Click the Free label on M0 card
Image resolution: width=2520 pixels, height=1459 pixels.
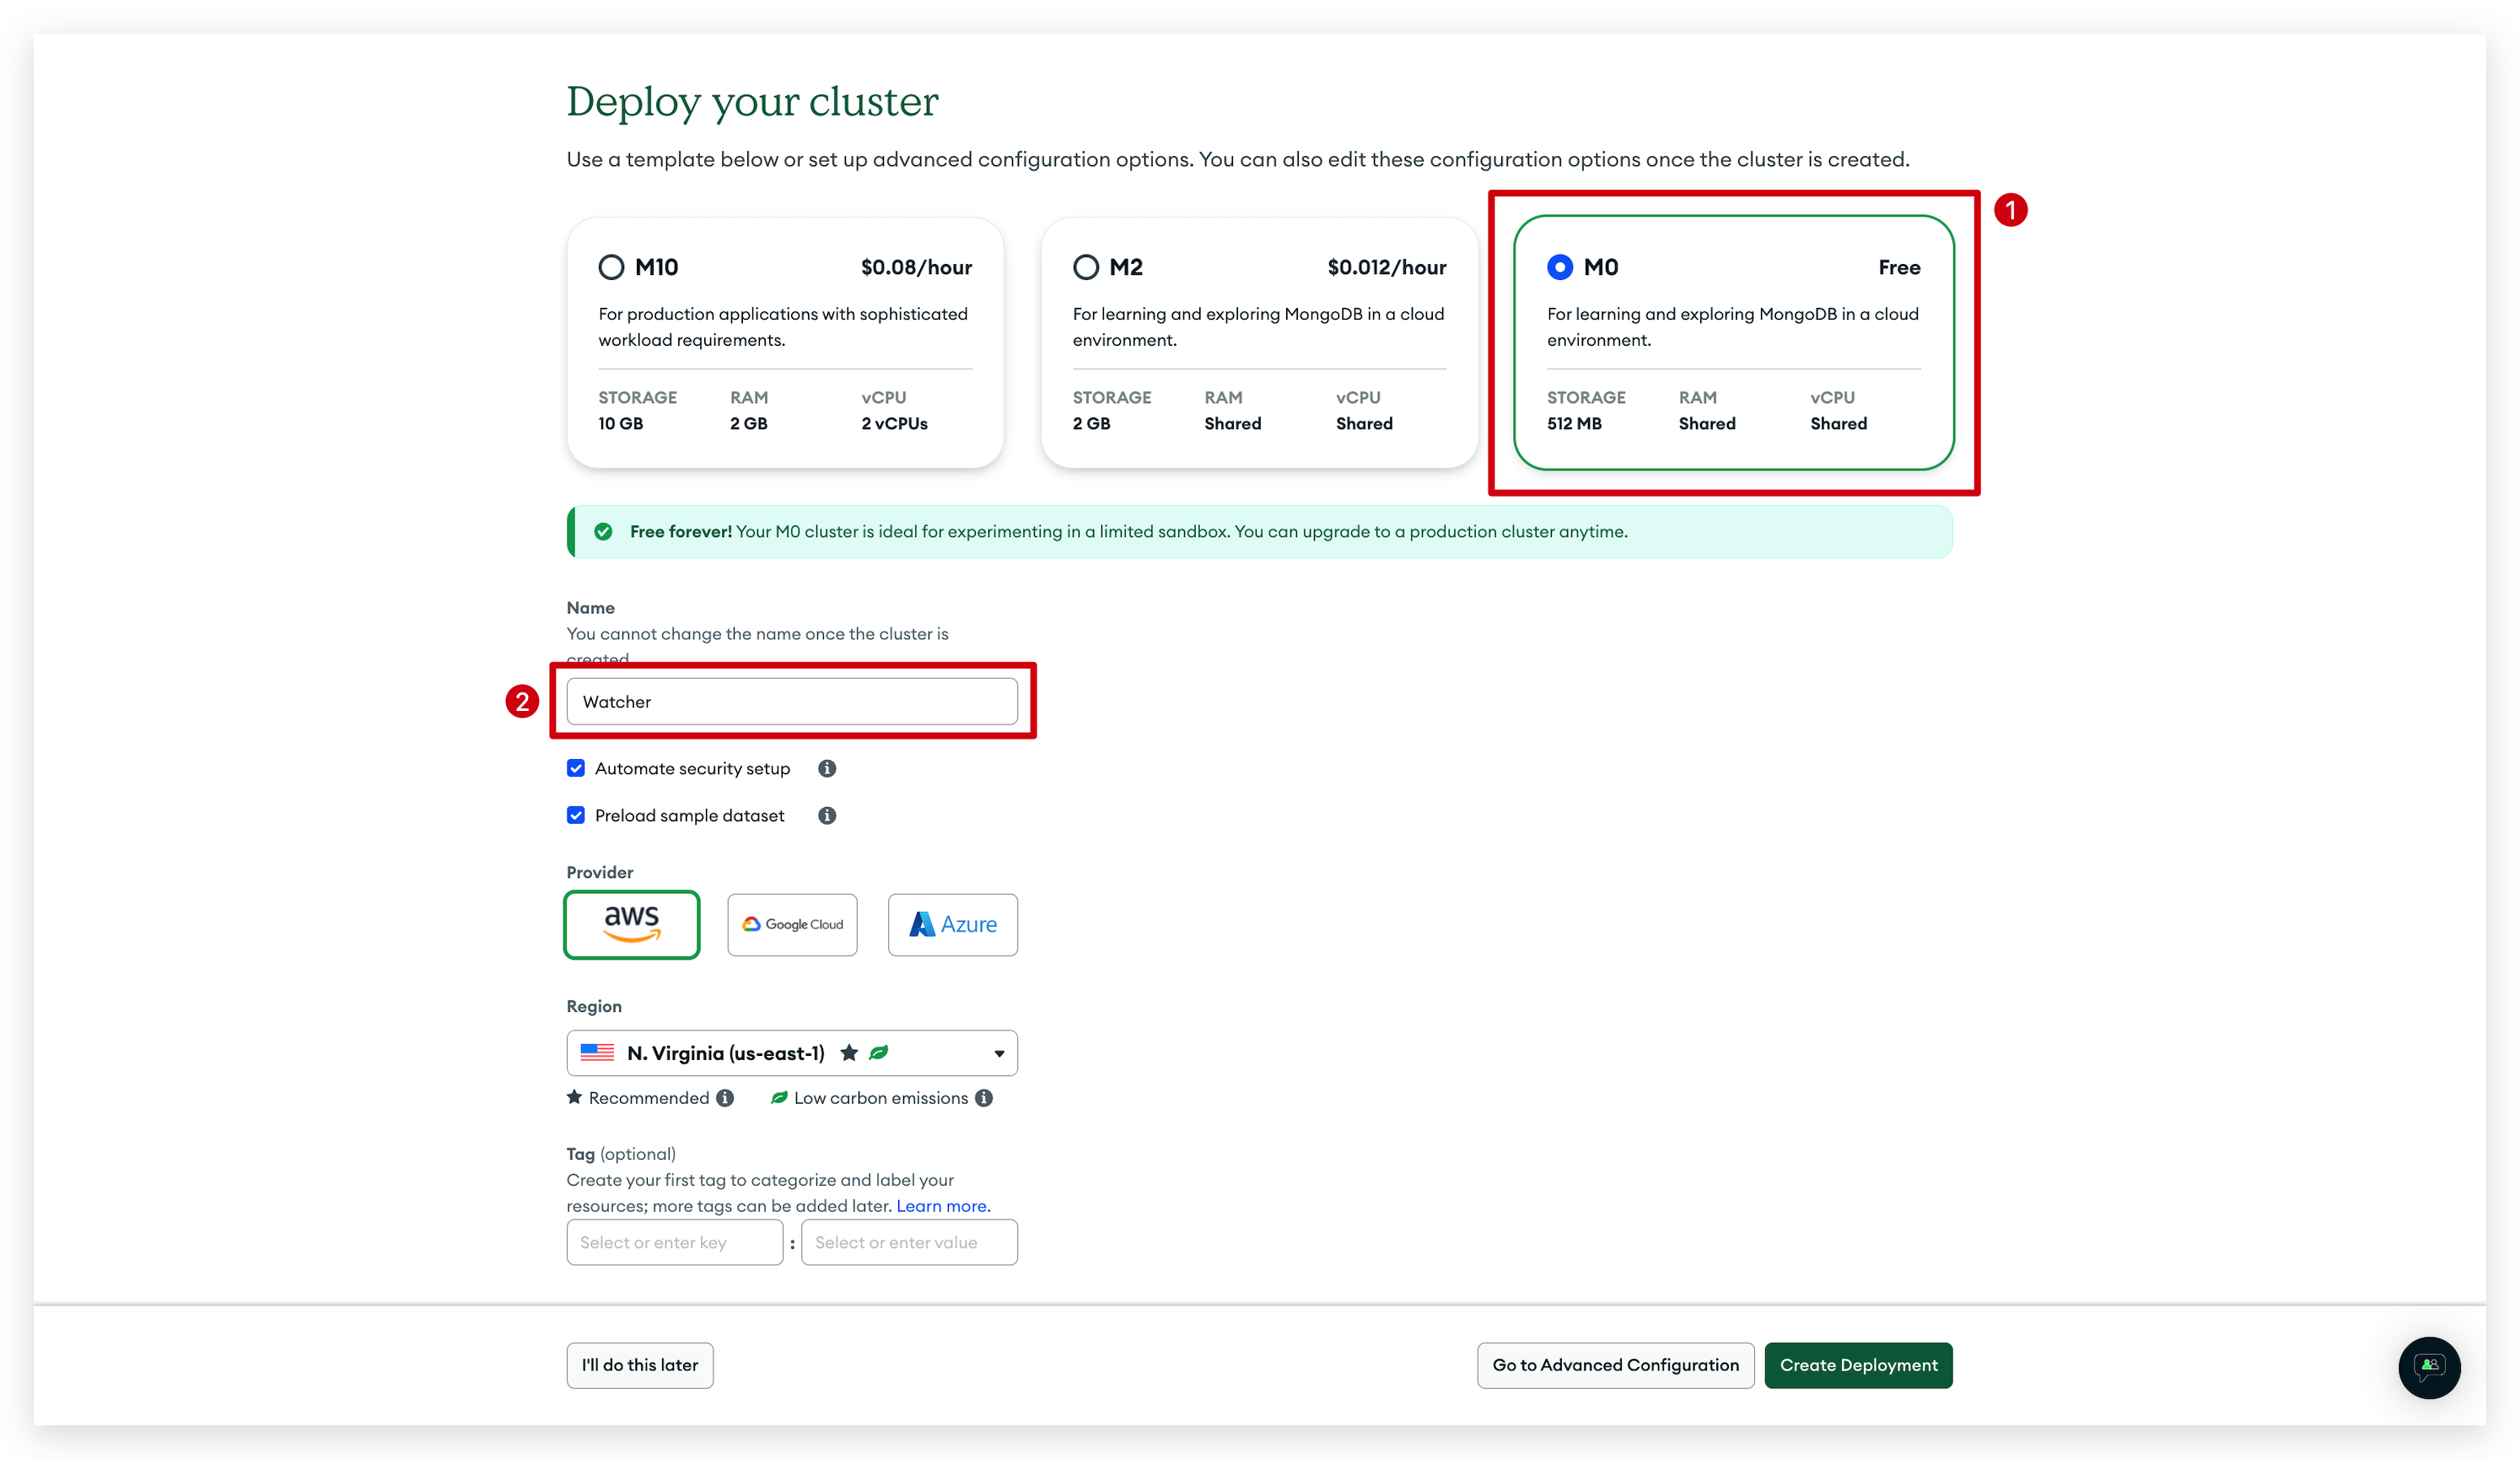click(x=1899, y=267)
